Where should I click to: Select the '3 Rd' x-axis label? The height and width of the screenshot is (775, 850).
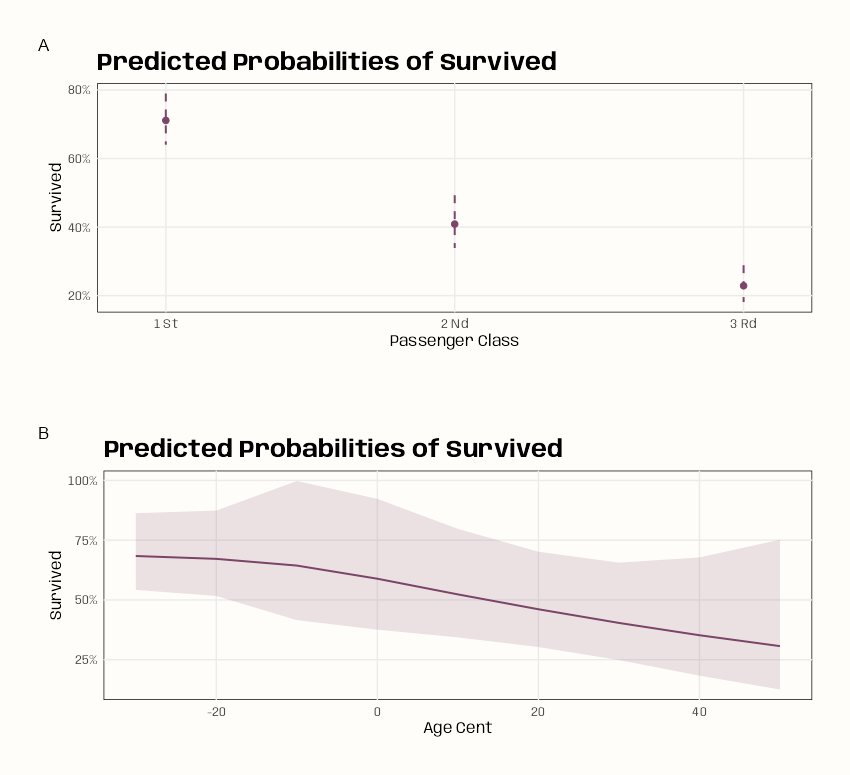(x=743, y=324)
